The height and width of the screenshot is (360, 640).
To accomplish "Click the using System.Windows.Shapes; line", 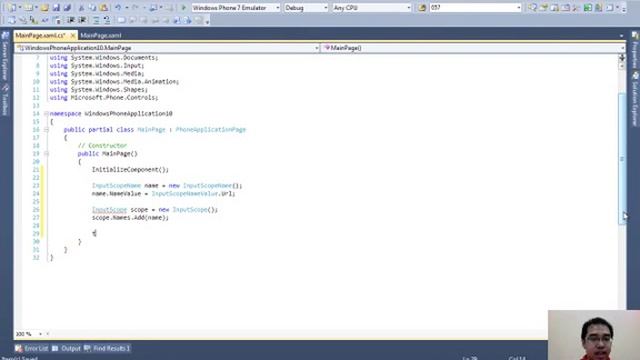I will coord(98,89).
